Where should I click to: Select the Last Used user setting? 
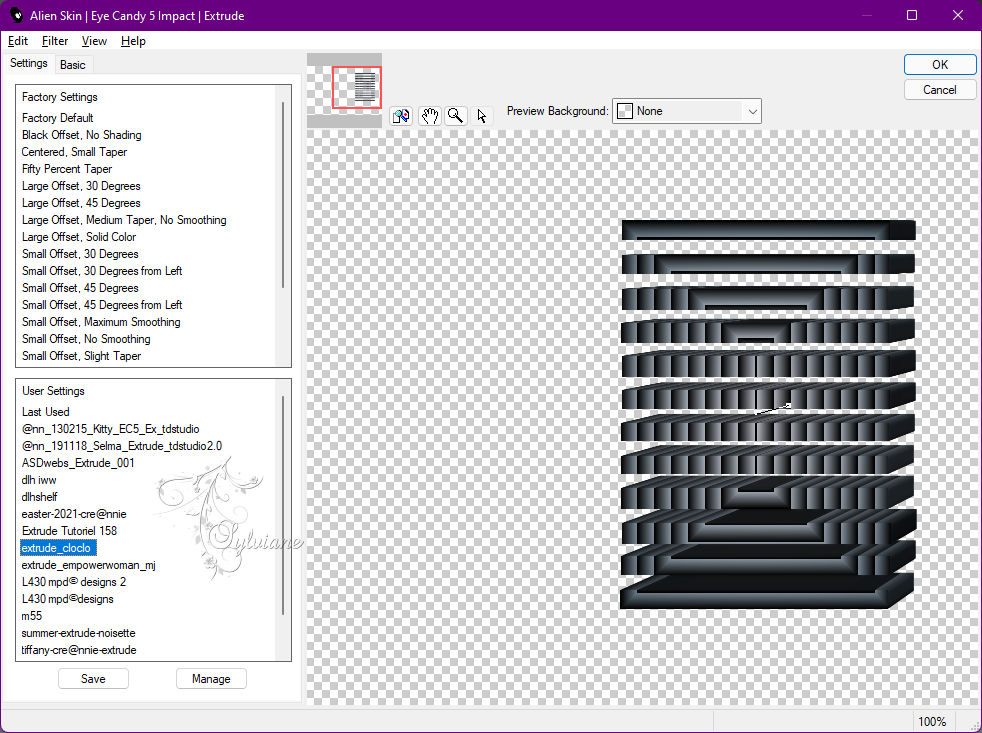click(46, 412)
